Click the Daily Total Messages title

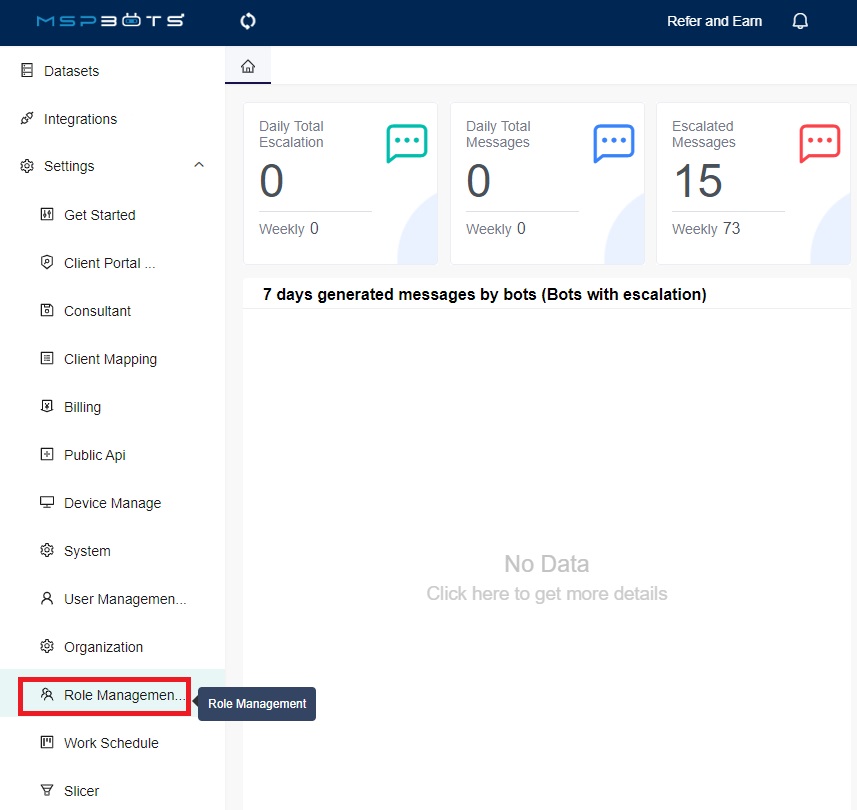click(x=498, y=134)
